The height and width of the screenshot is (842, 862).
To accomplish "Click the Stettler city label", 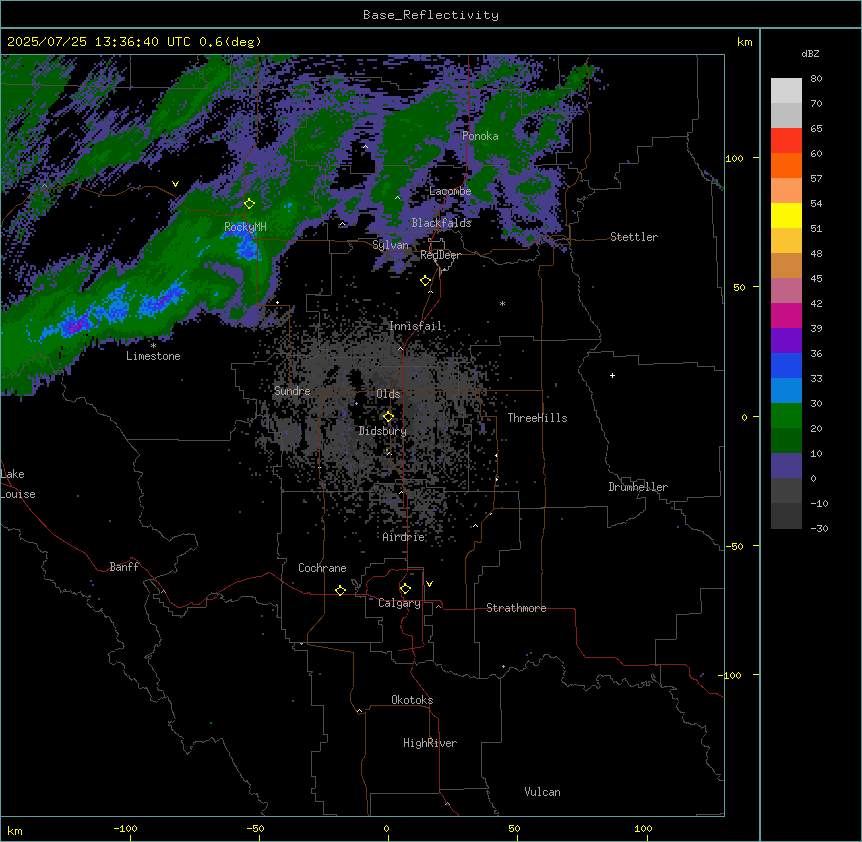I will tap(634, 237).
